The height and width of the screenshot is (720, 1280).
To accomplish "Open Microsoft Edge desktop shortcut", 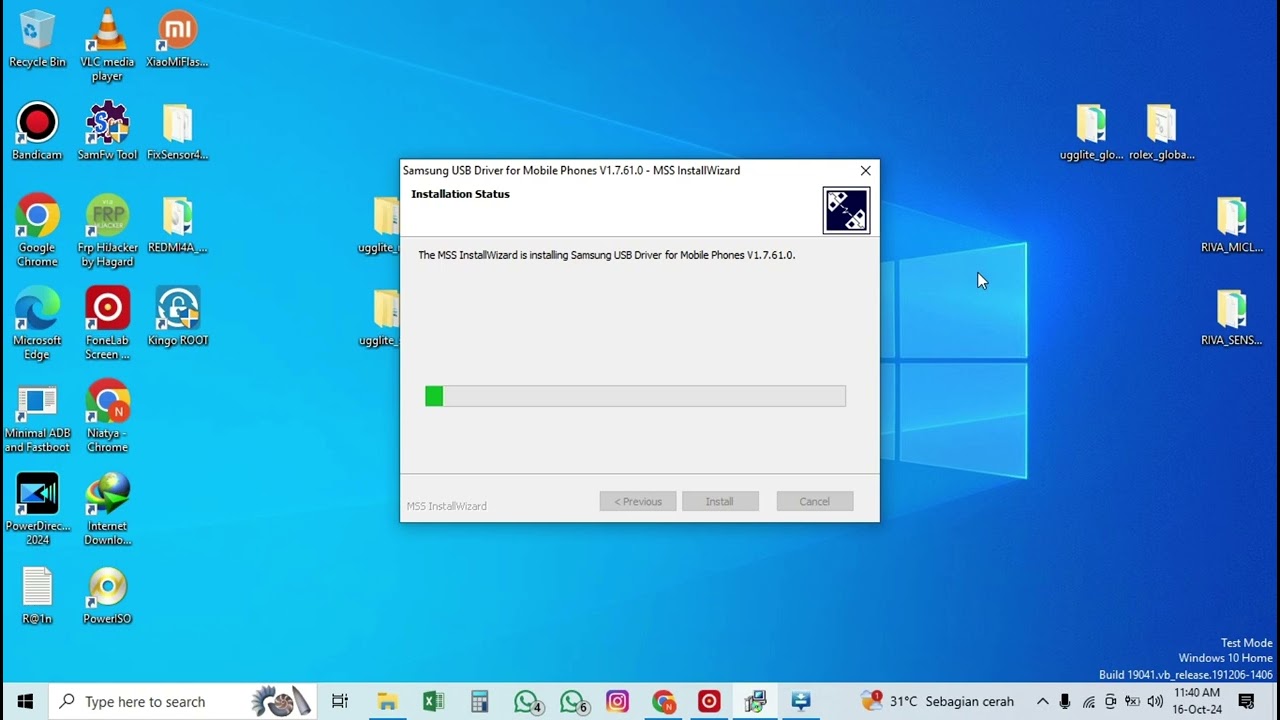I will click(37, 324).
